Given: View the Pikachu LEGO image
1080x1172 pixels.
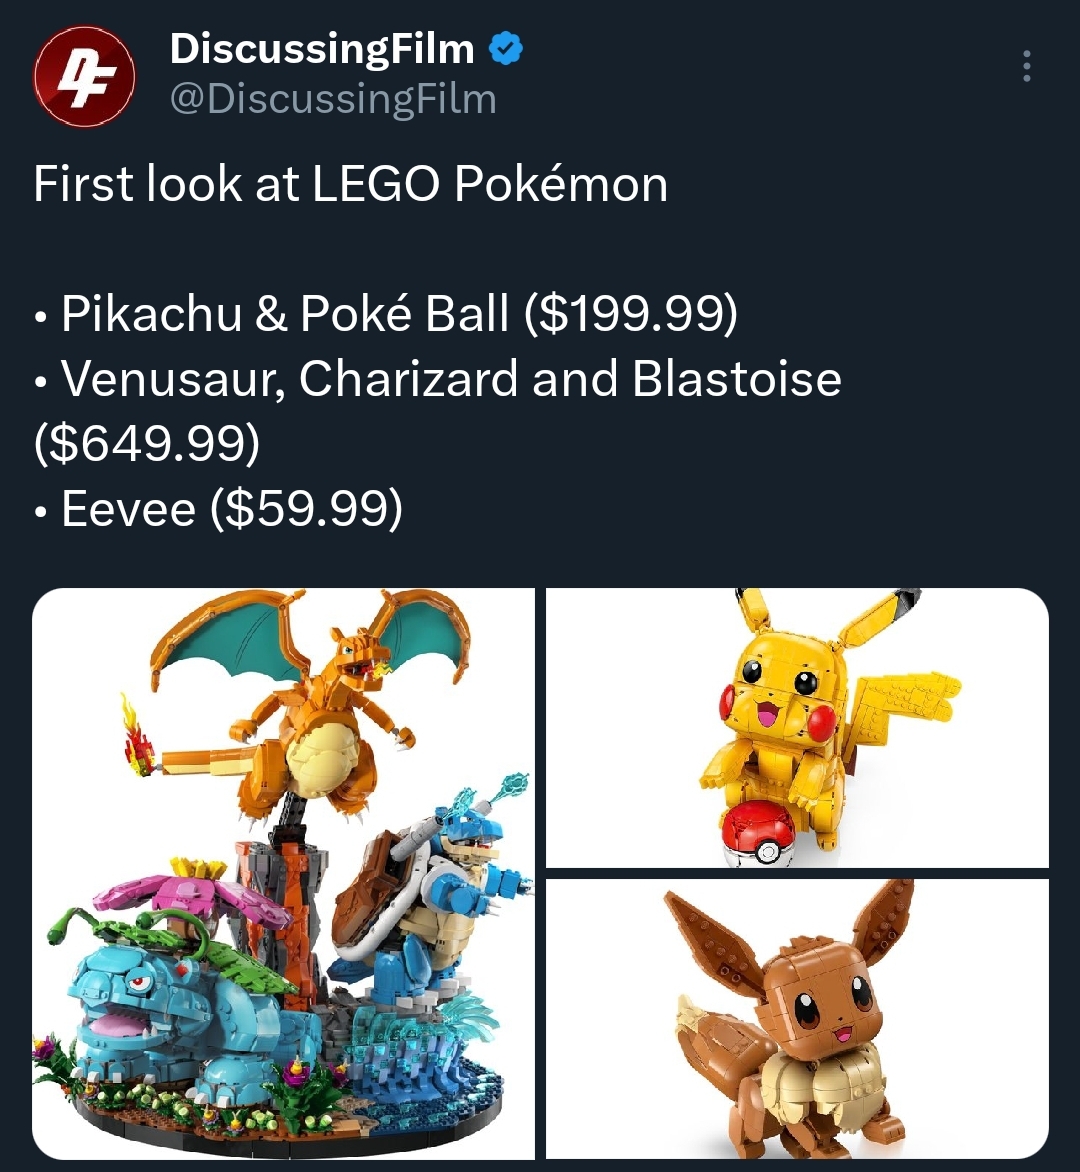Looking at the screenshot, I should point(797,728).
